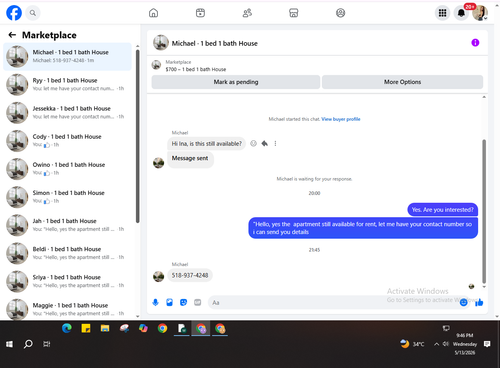Image resolution: width=500 pixels, height=368 pixels.
Task: Open Simon - 1 bed 1 bath House chat
Action: (67, 197)
